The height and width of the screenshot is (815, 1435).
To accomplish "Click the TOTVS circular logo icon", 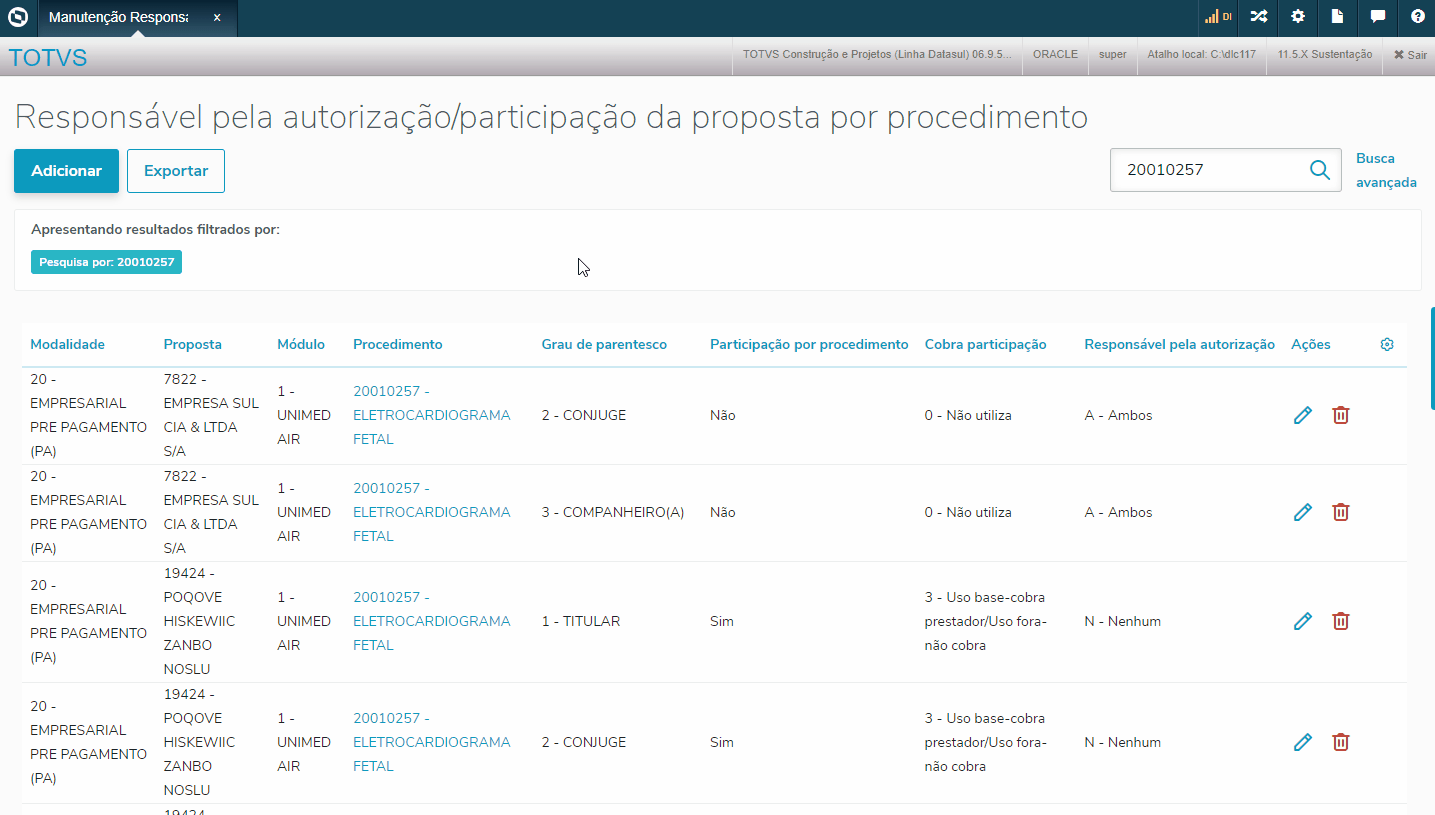I will 18,17.
